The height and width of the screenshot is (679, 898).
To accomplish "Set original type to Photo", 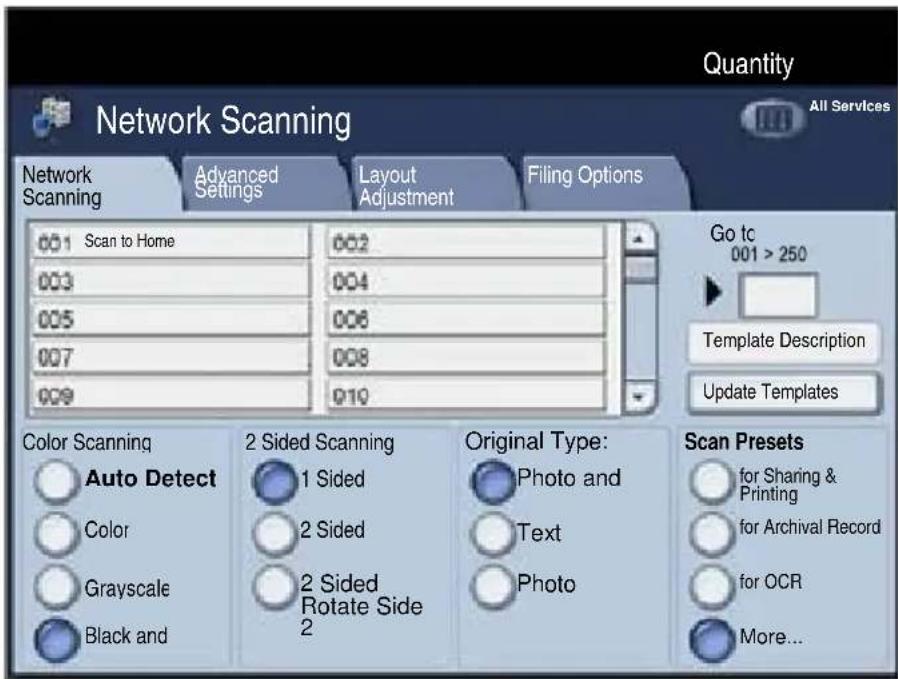I will [492, 586].
